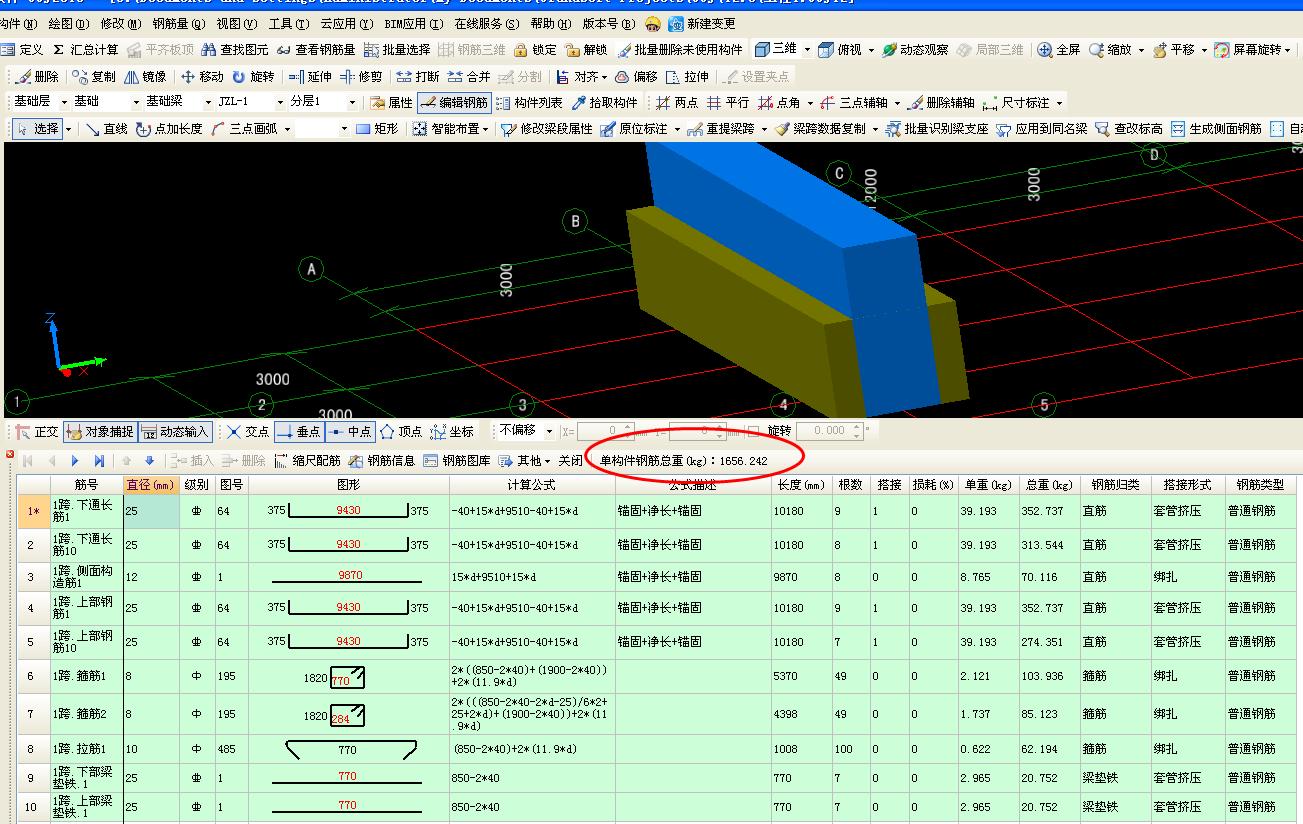Click 查看钢筋量 view rebar quantity

[316, 50]
